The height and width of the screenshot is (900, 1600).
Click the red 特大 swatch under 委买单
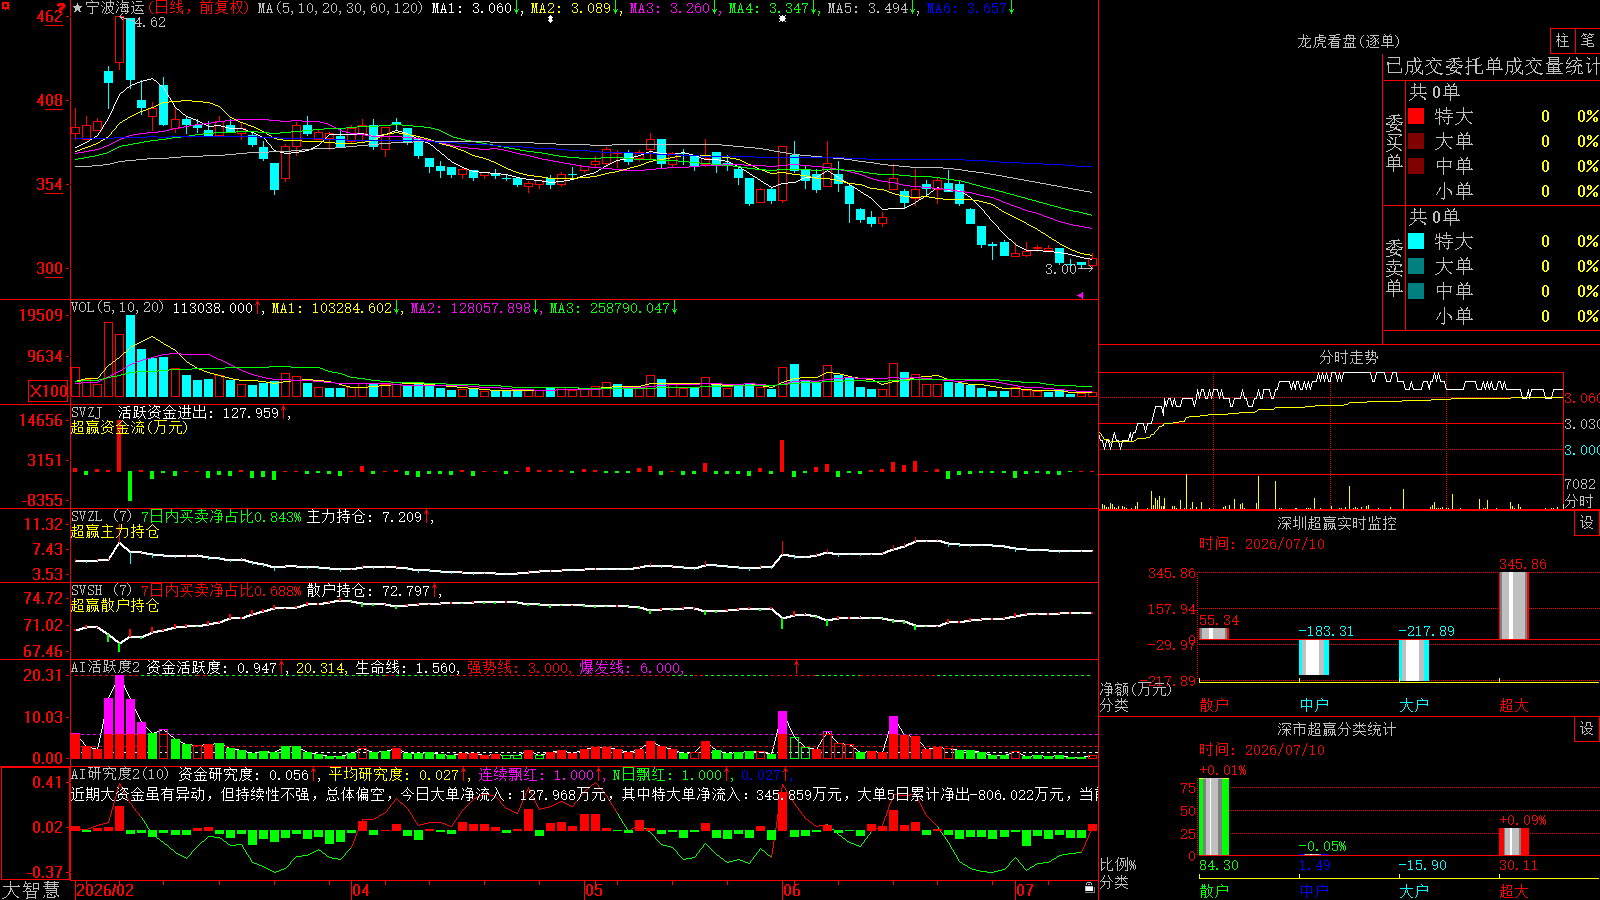[1416, 116]
